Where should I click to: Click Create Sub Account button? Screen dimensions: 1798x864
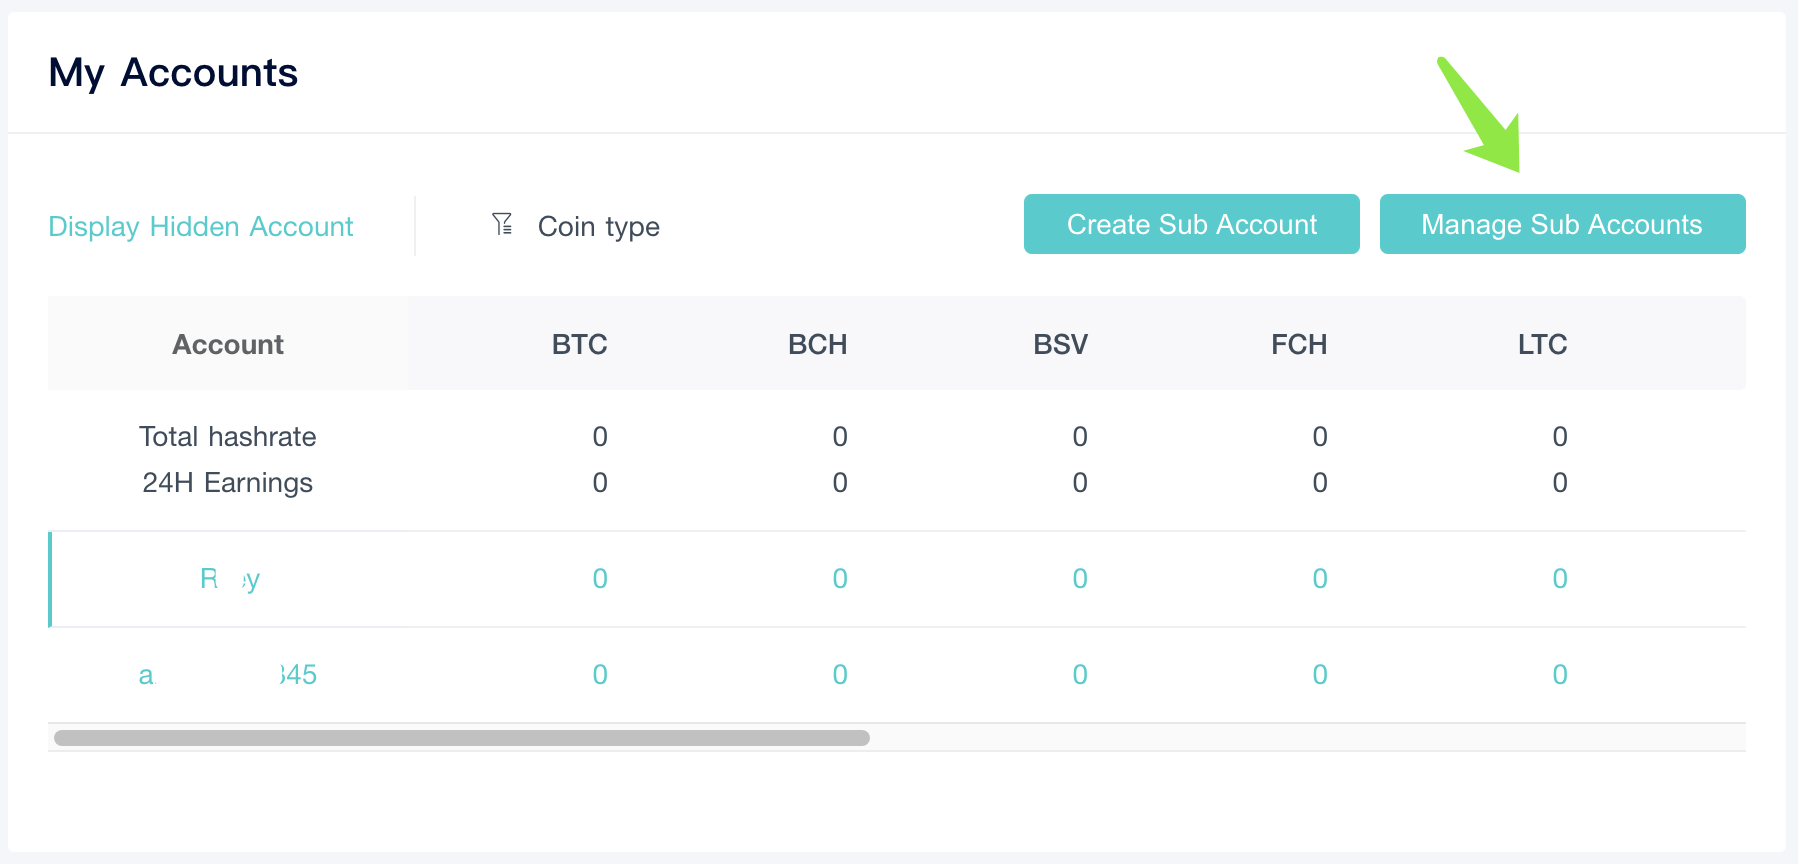point(1191,224)
